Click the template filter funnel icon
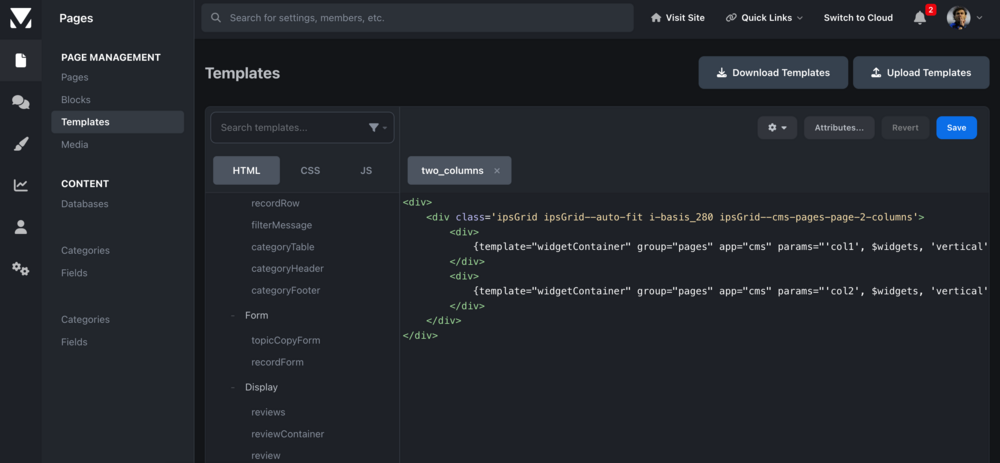Screen dimensions: 1000x463 pos(374,128)
